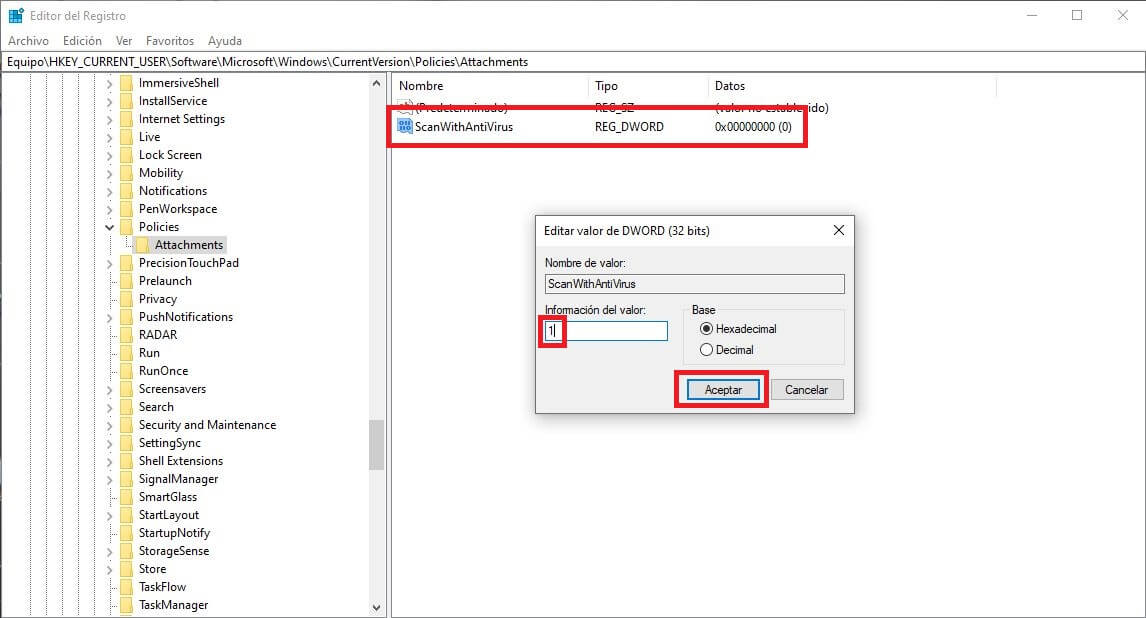Open the Ver menu
The image size is (1146, 618).
[124, 41]
